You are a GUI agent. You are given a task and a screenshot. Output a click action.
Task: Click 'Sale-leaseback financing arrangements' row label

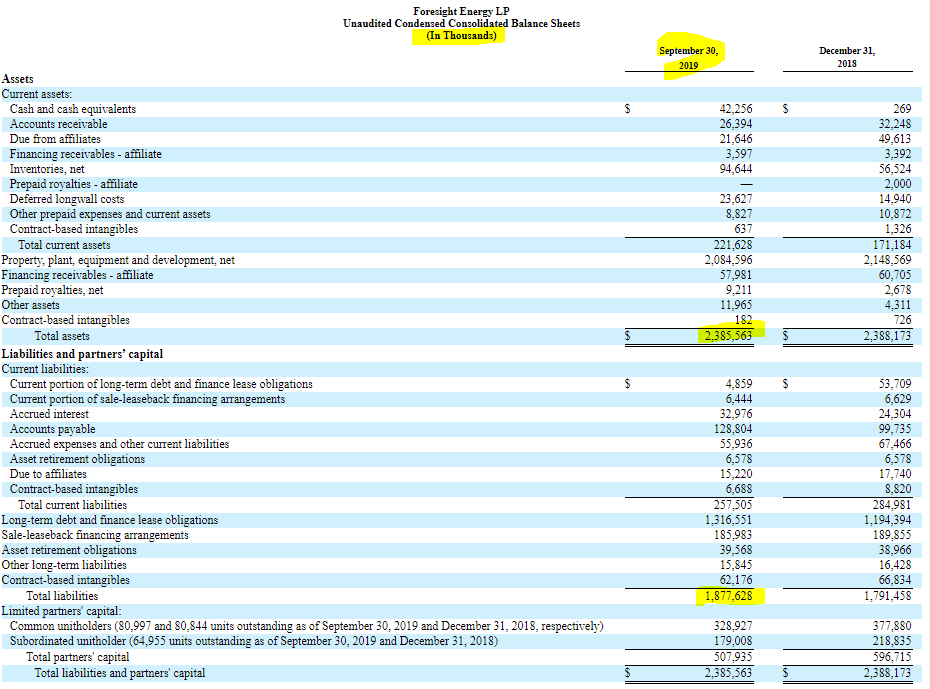click(x=95, y=535)
